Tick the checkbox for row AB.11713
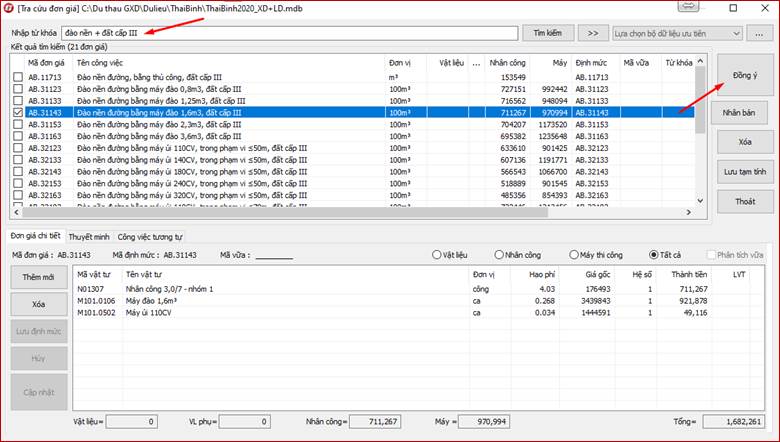Screen dimensions: 780x442 (x=17, y=77)
